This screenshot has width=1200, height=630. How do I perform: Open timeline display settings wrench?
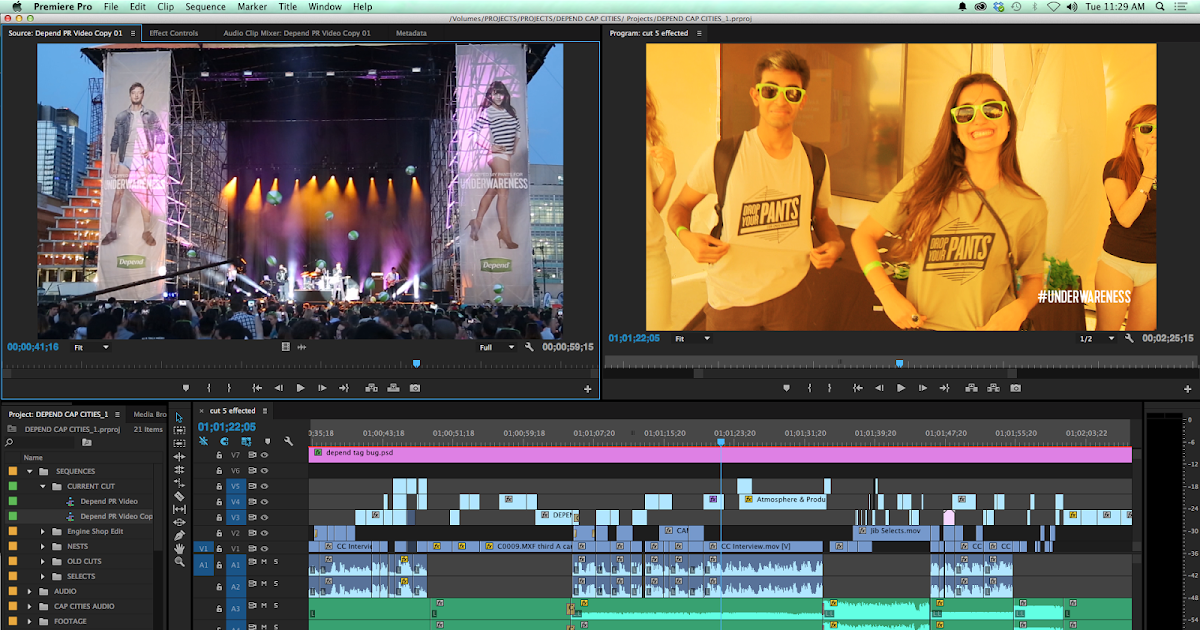point(288,441)
